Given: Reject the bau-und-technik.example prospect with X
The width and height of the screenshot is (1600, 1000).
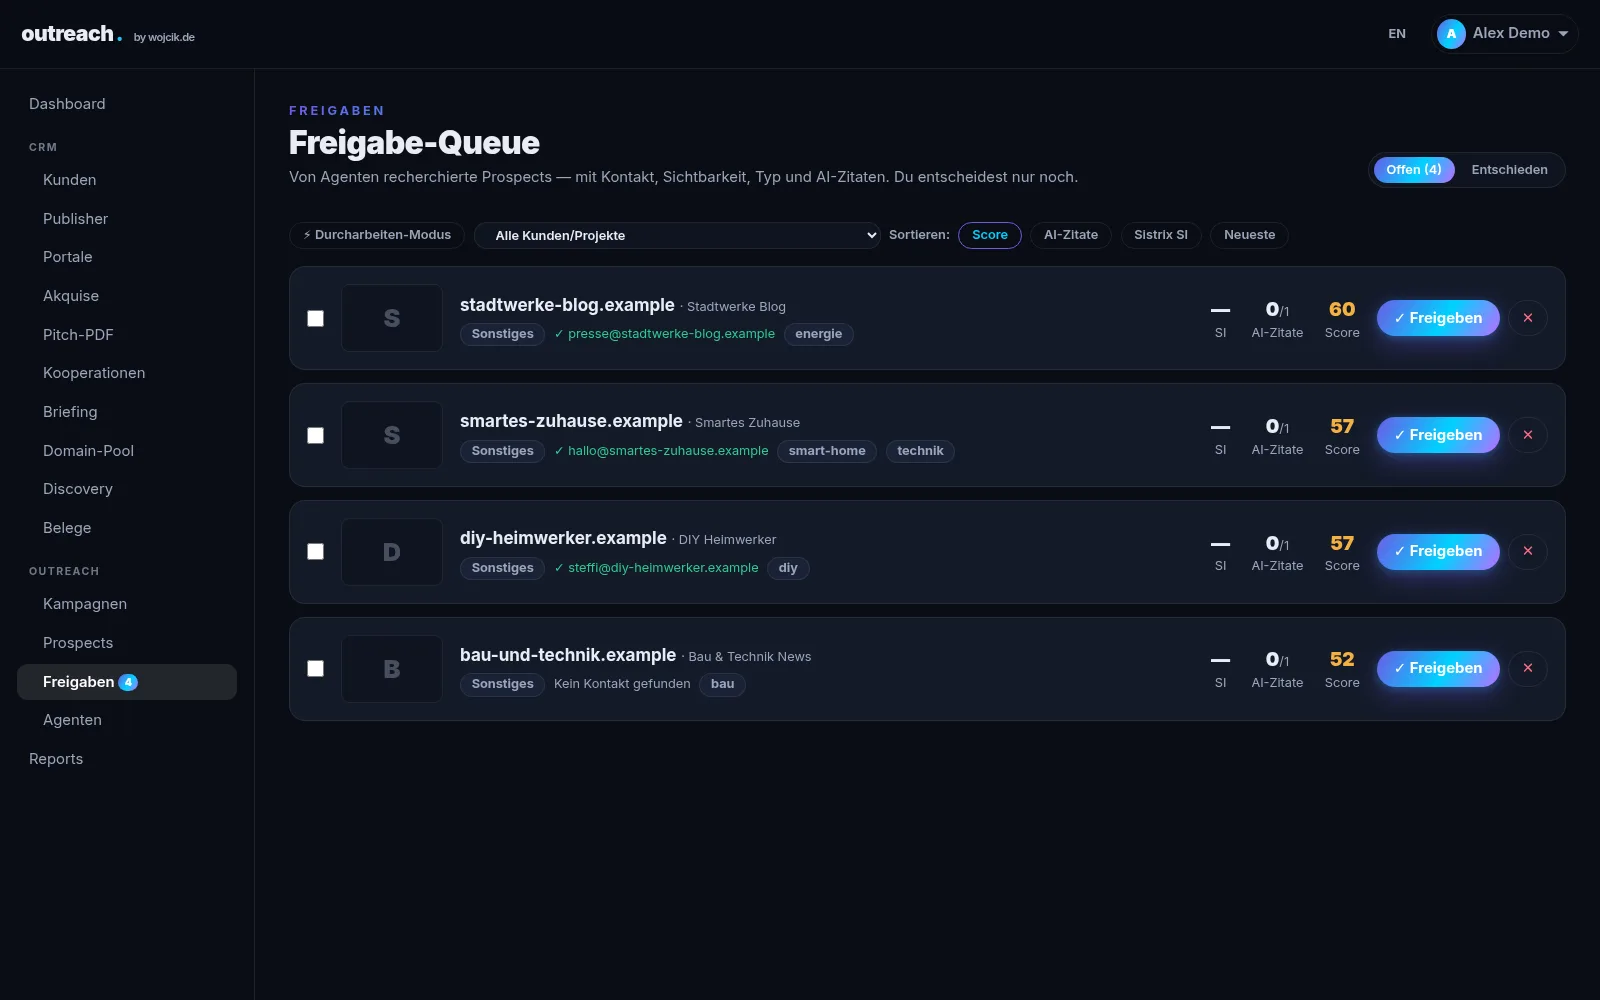Looking at the screenshot, I should tap(1527, 668).
